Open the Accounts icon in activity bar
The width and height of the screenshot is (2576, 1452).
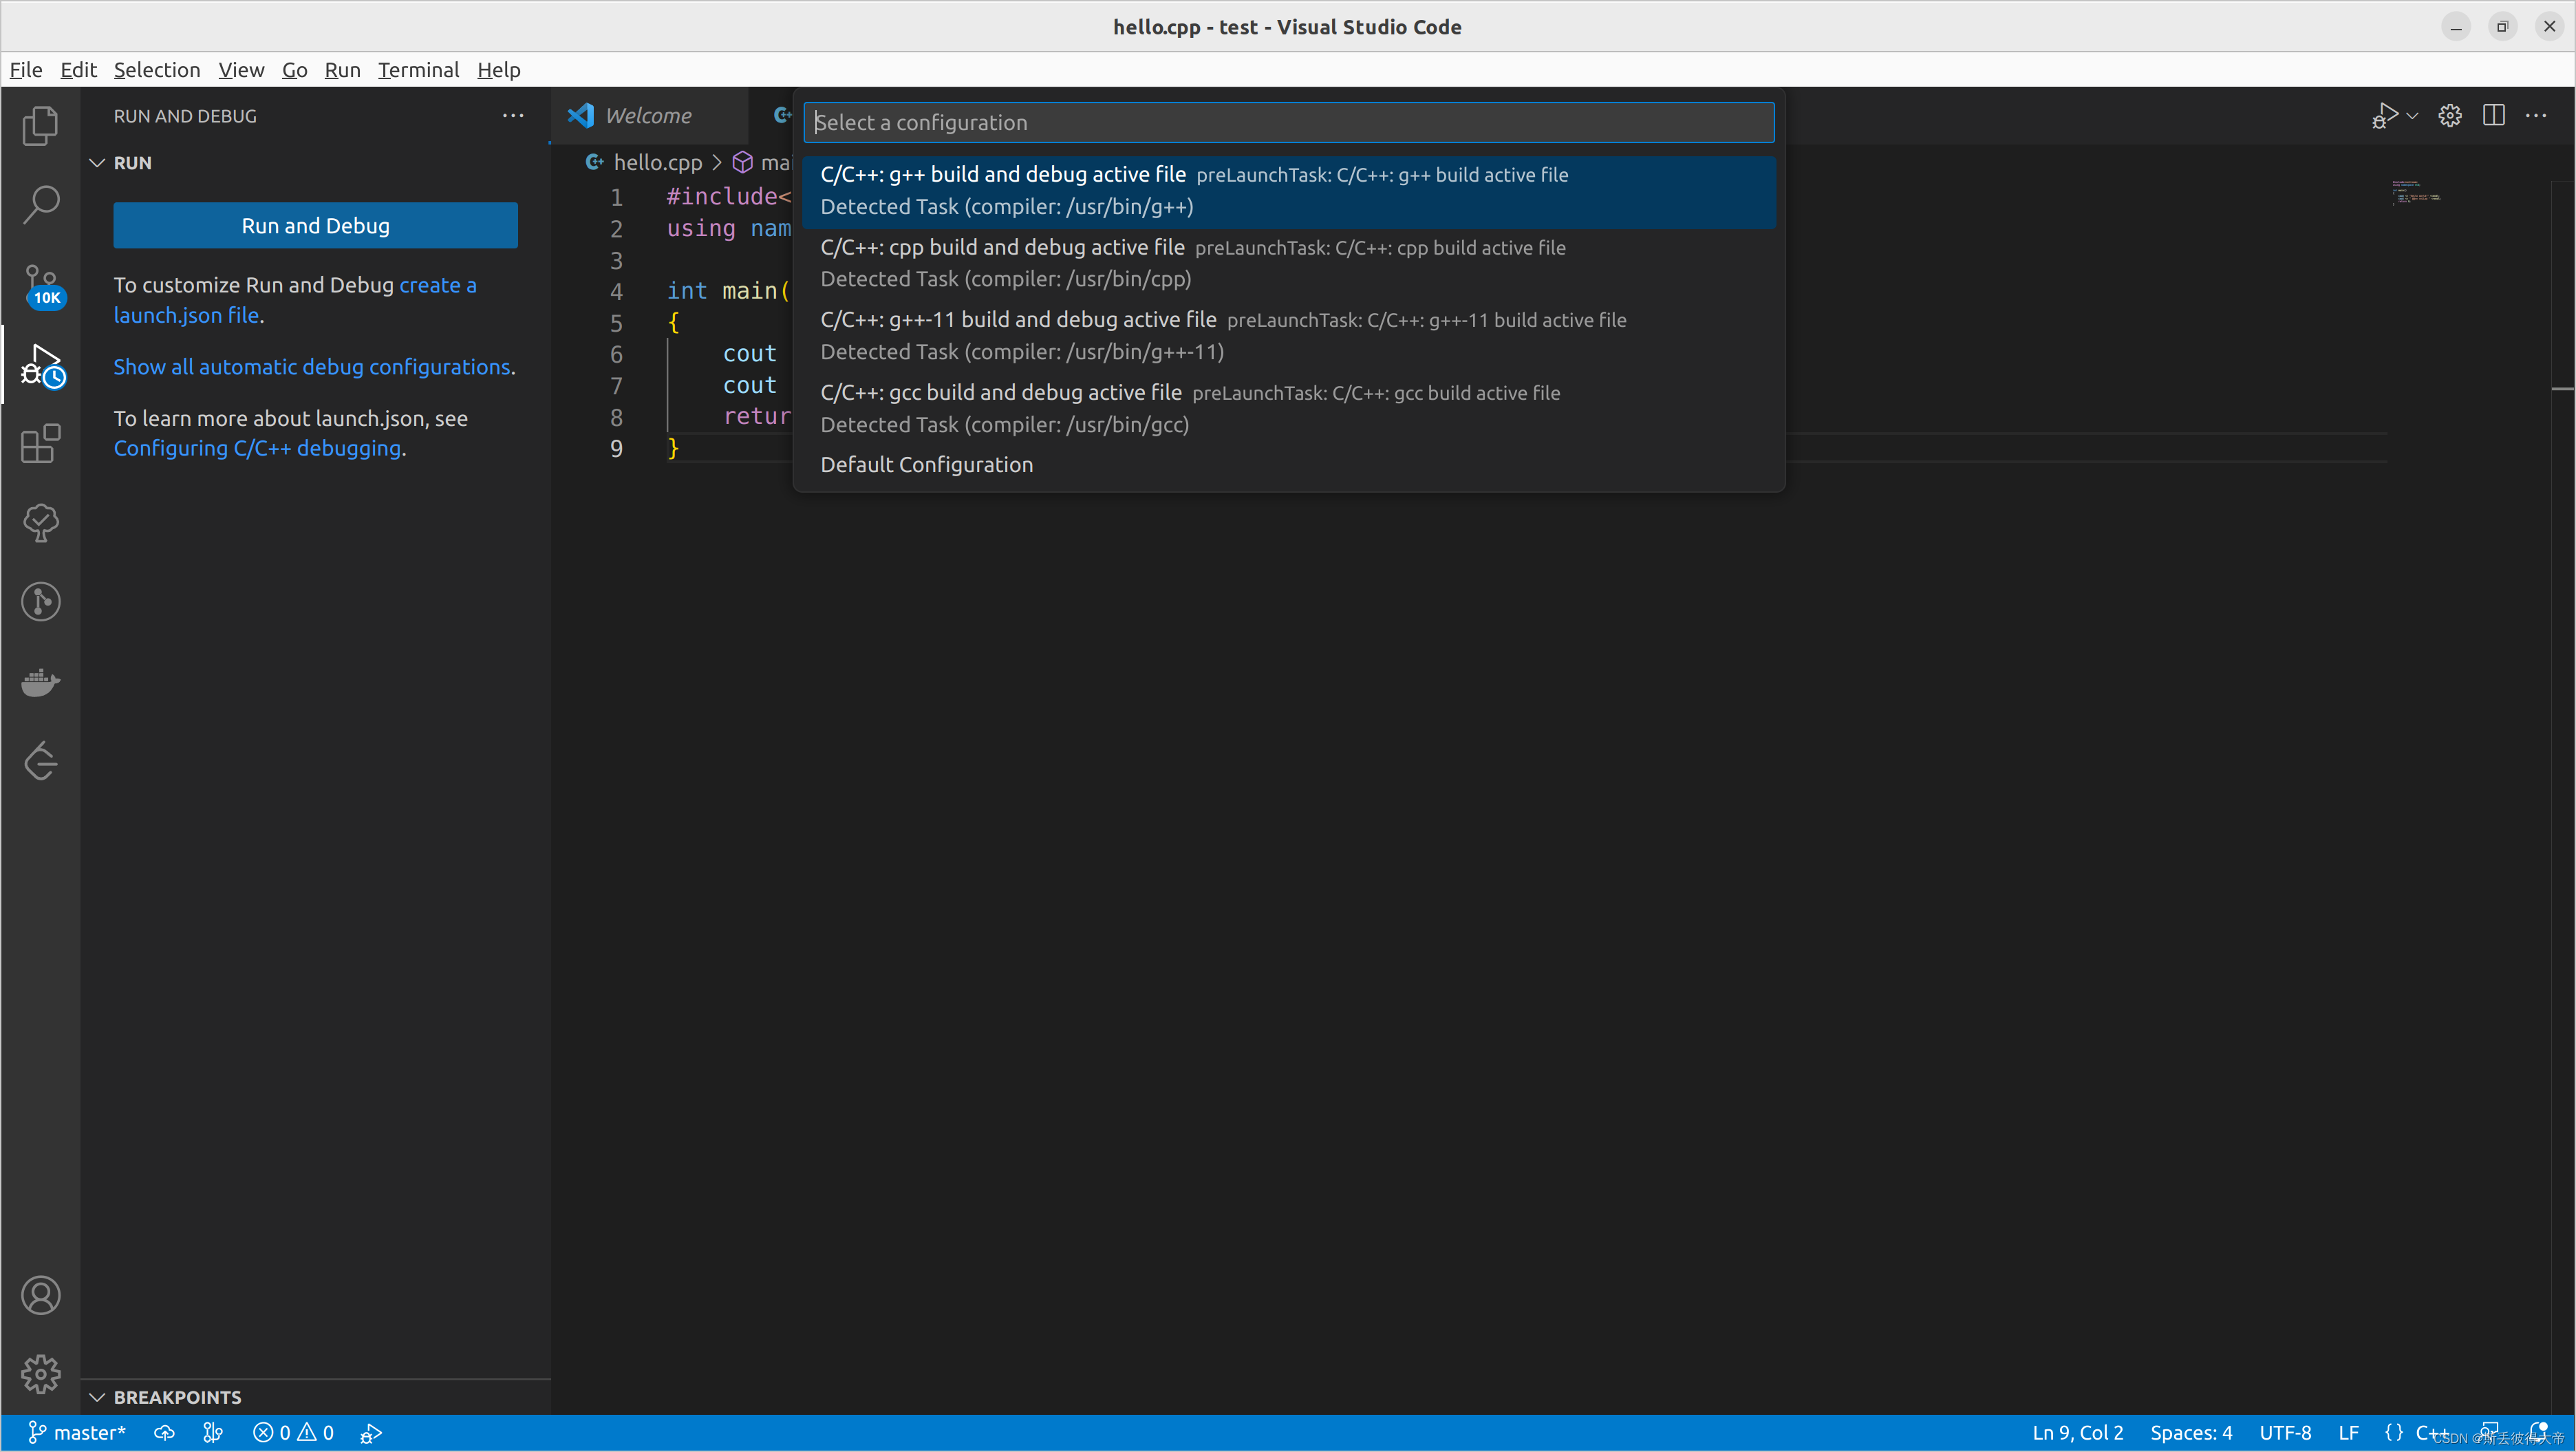pos(40,1295)
